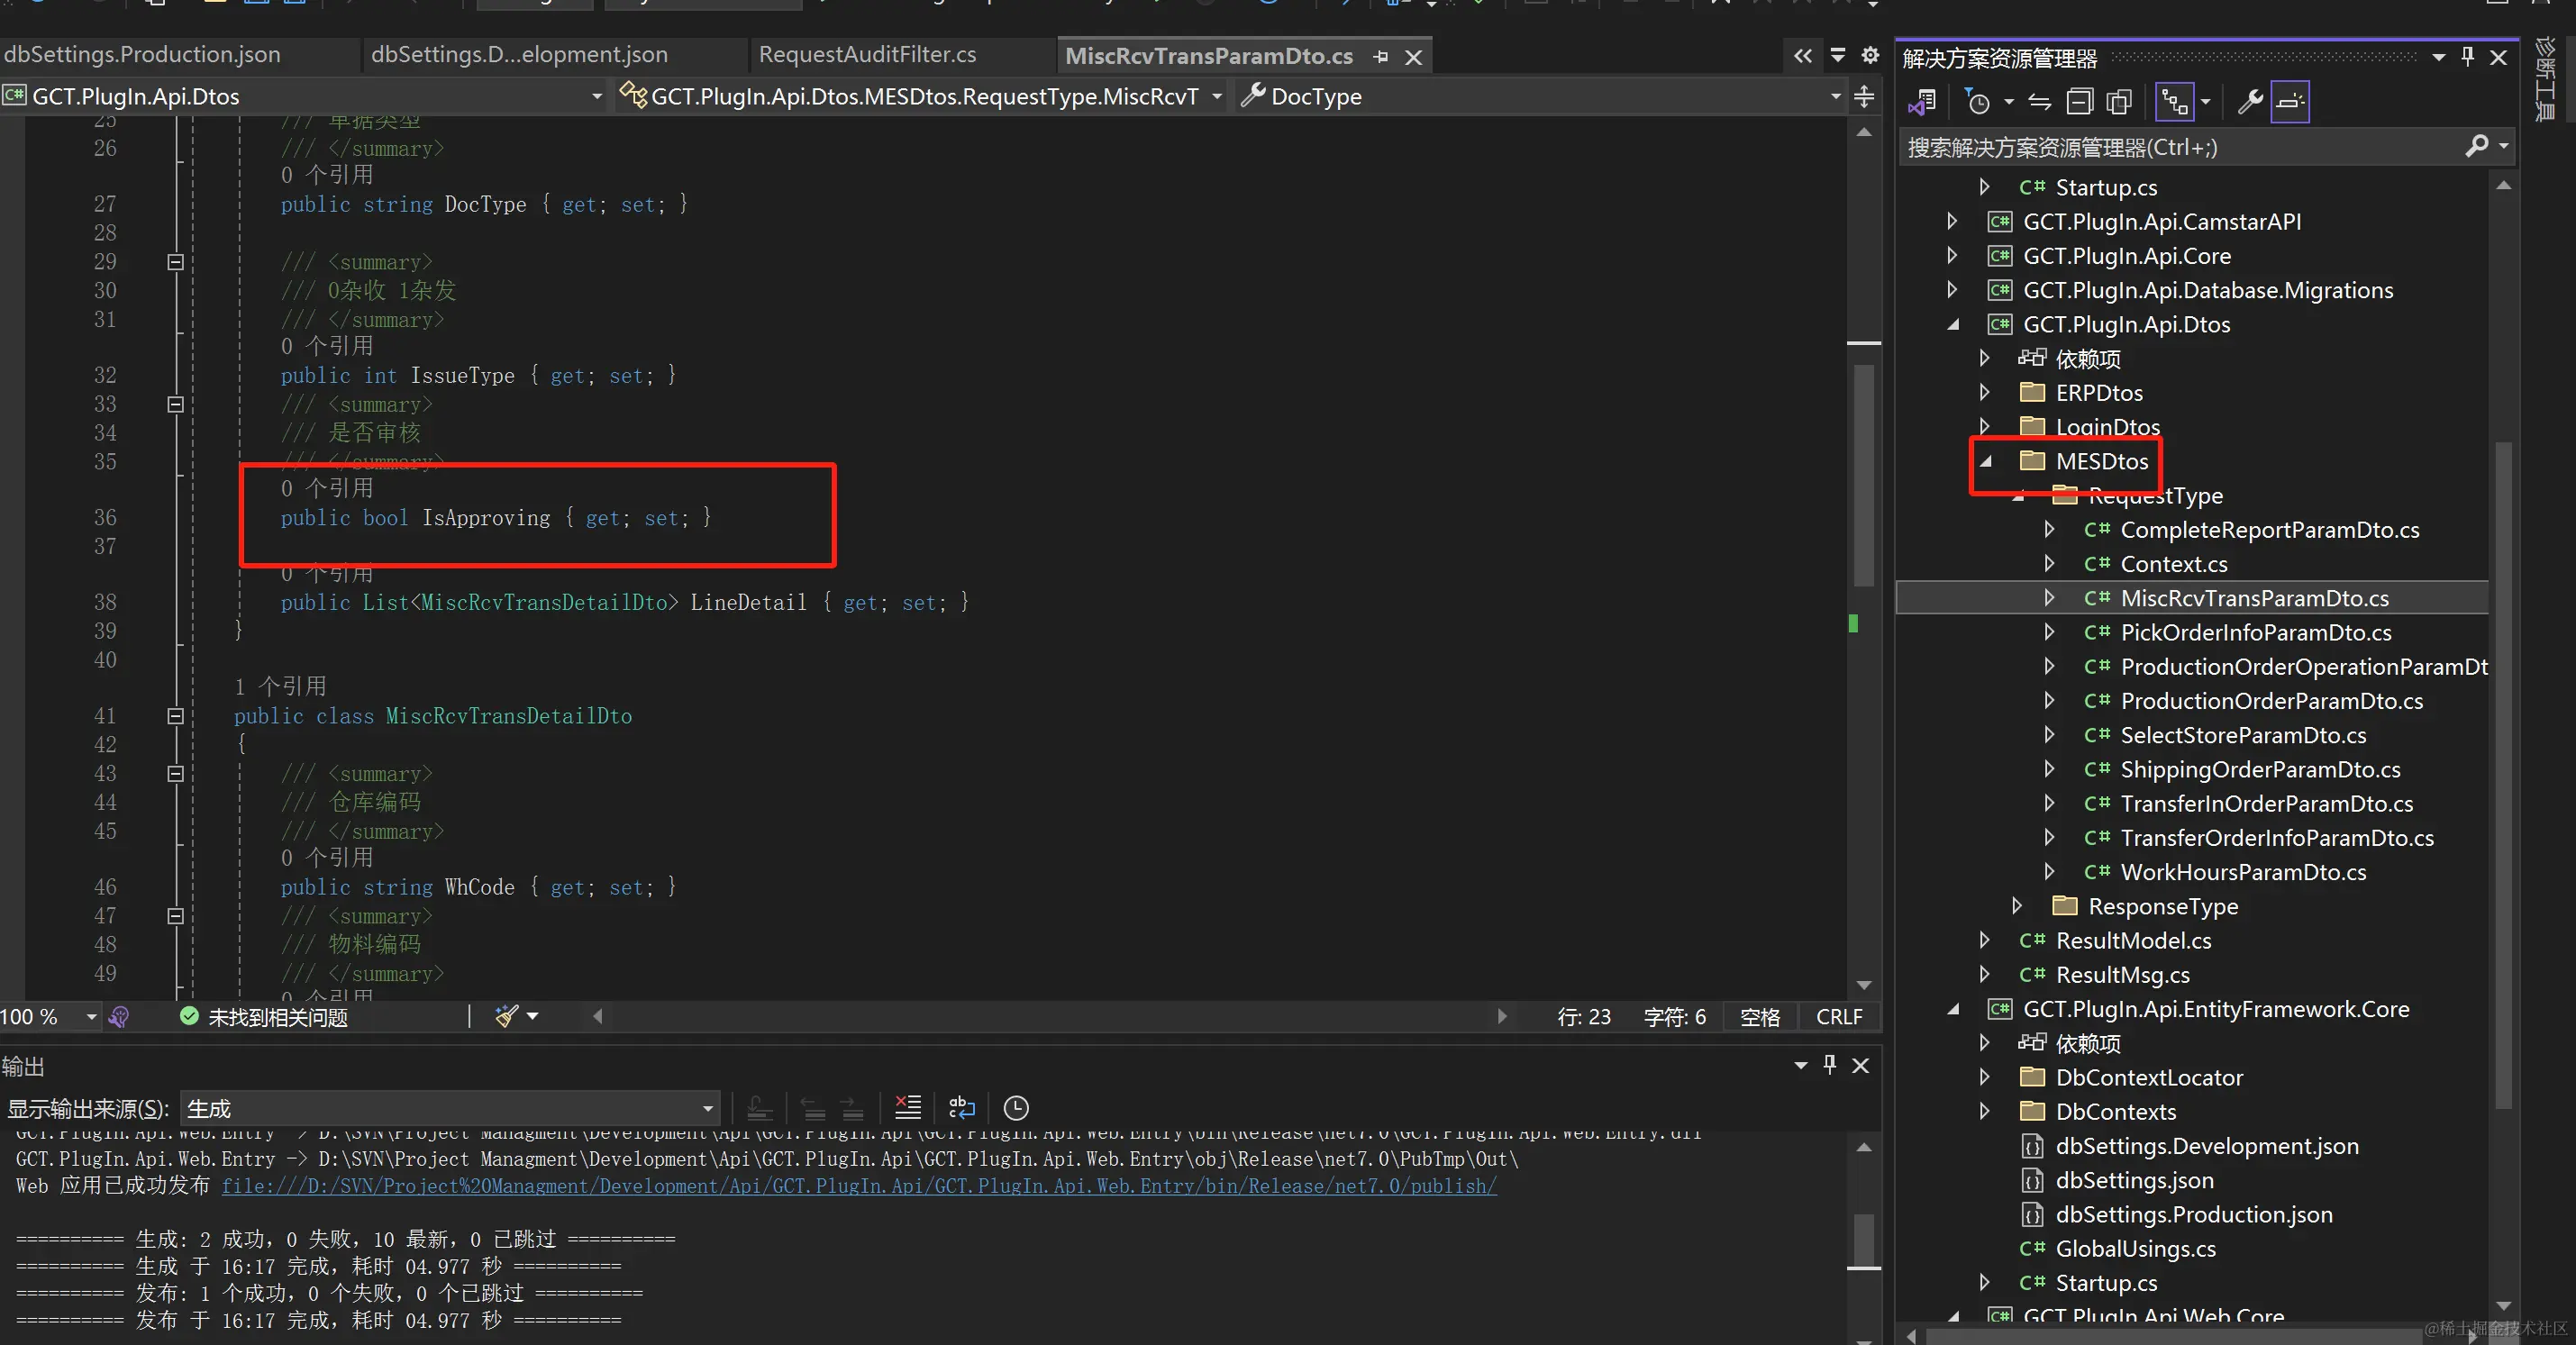Viewport: 2576px width, 1345px height.
Task: Open the publish folder file link
Action: click(x=858, y=1186)
